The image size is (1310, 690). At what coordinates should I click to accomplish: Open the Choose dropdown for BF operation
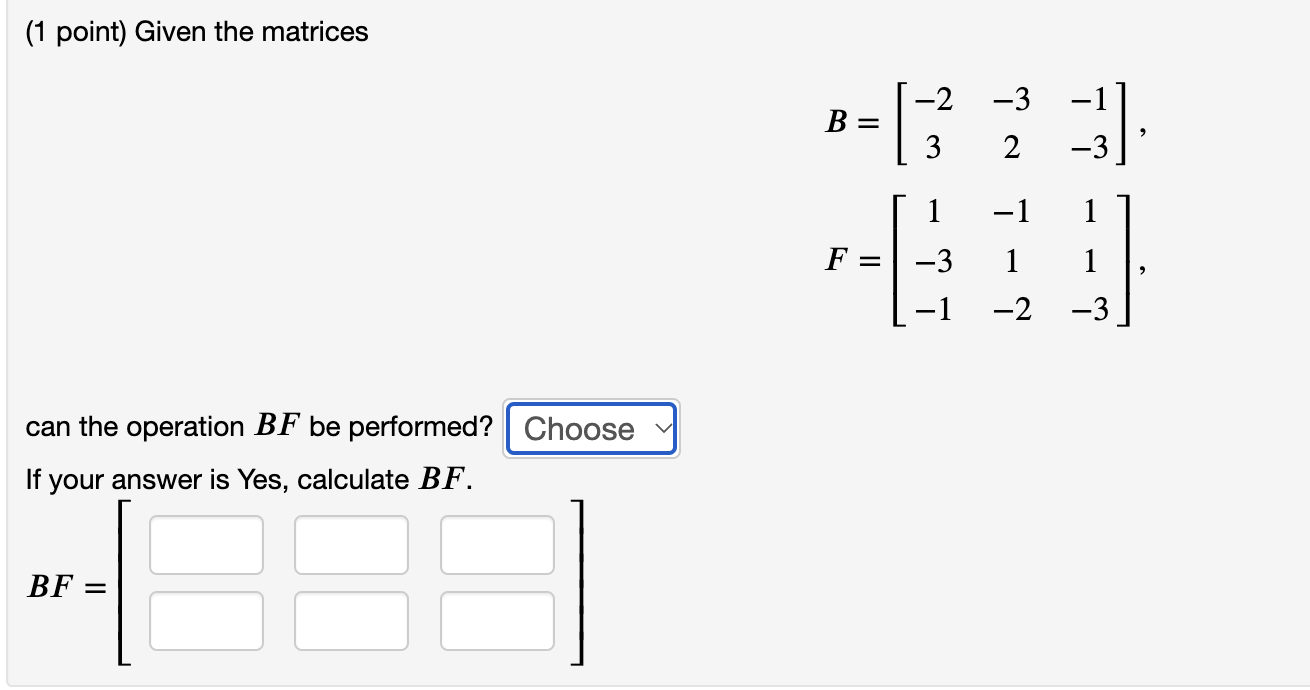(x=590, y=429)
